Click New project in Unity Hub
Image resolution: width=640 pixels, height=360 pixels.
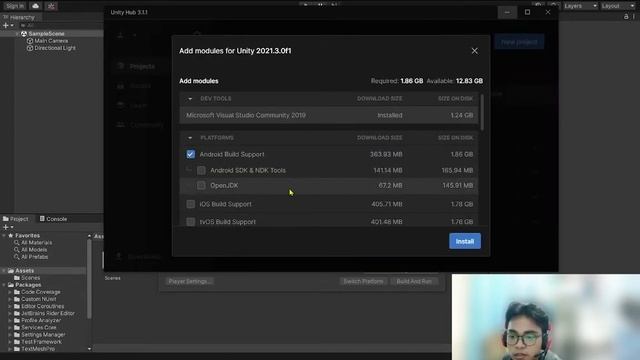click(519, 42)
